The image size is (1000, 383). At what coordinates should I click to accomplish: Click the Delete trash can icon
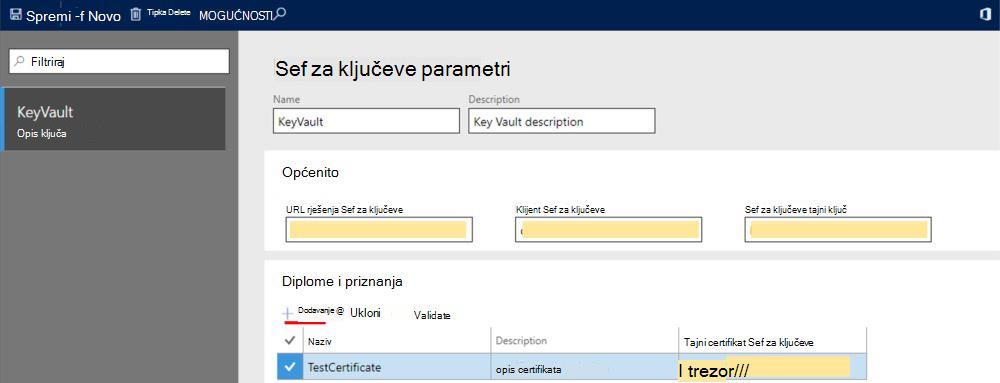tap(135, 15)
